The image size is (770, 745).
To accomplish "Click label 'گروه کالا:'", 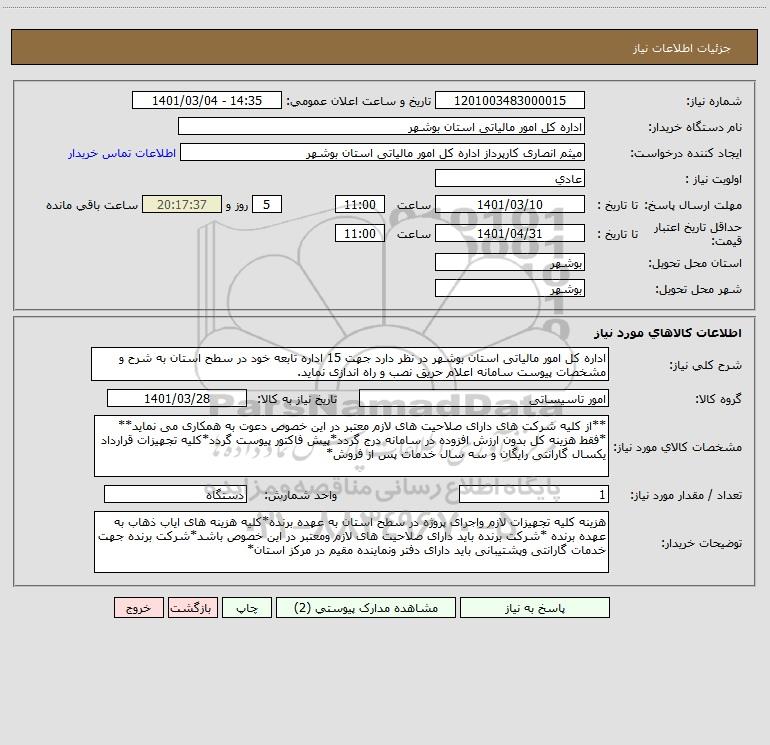I will click(x=718, y=399).
